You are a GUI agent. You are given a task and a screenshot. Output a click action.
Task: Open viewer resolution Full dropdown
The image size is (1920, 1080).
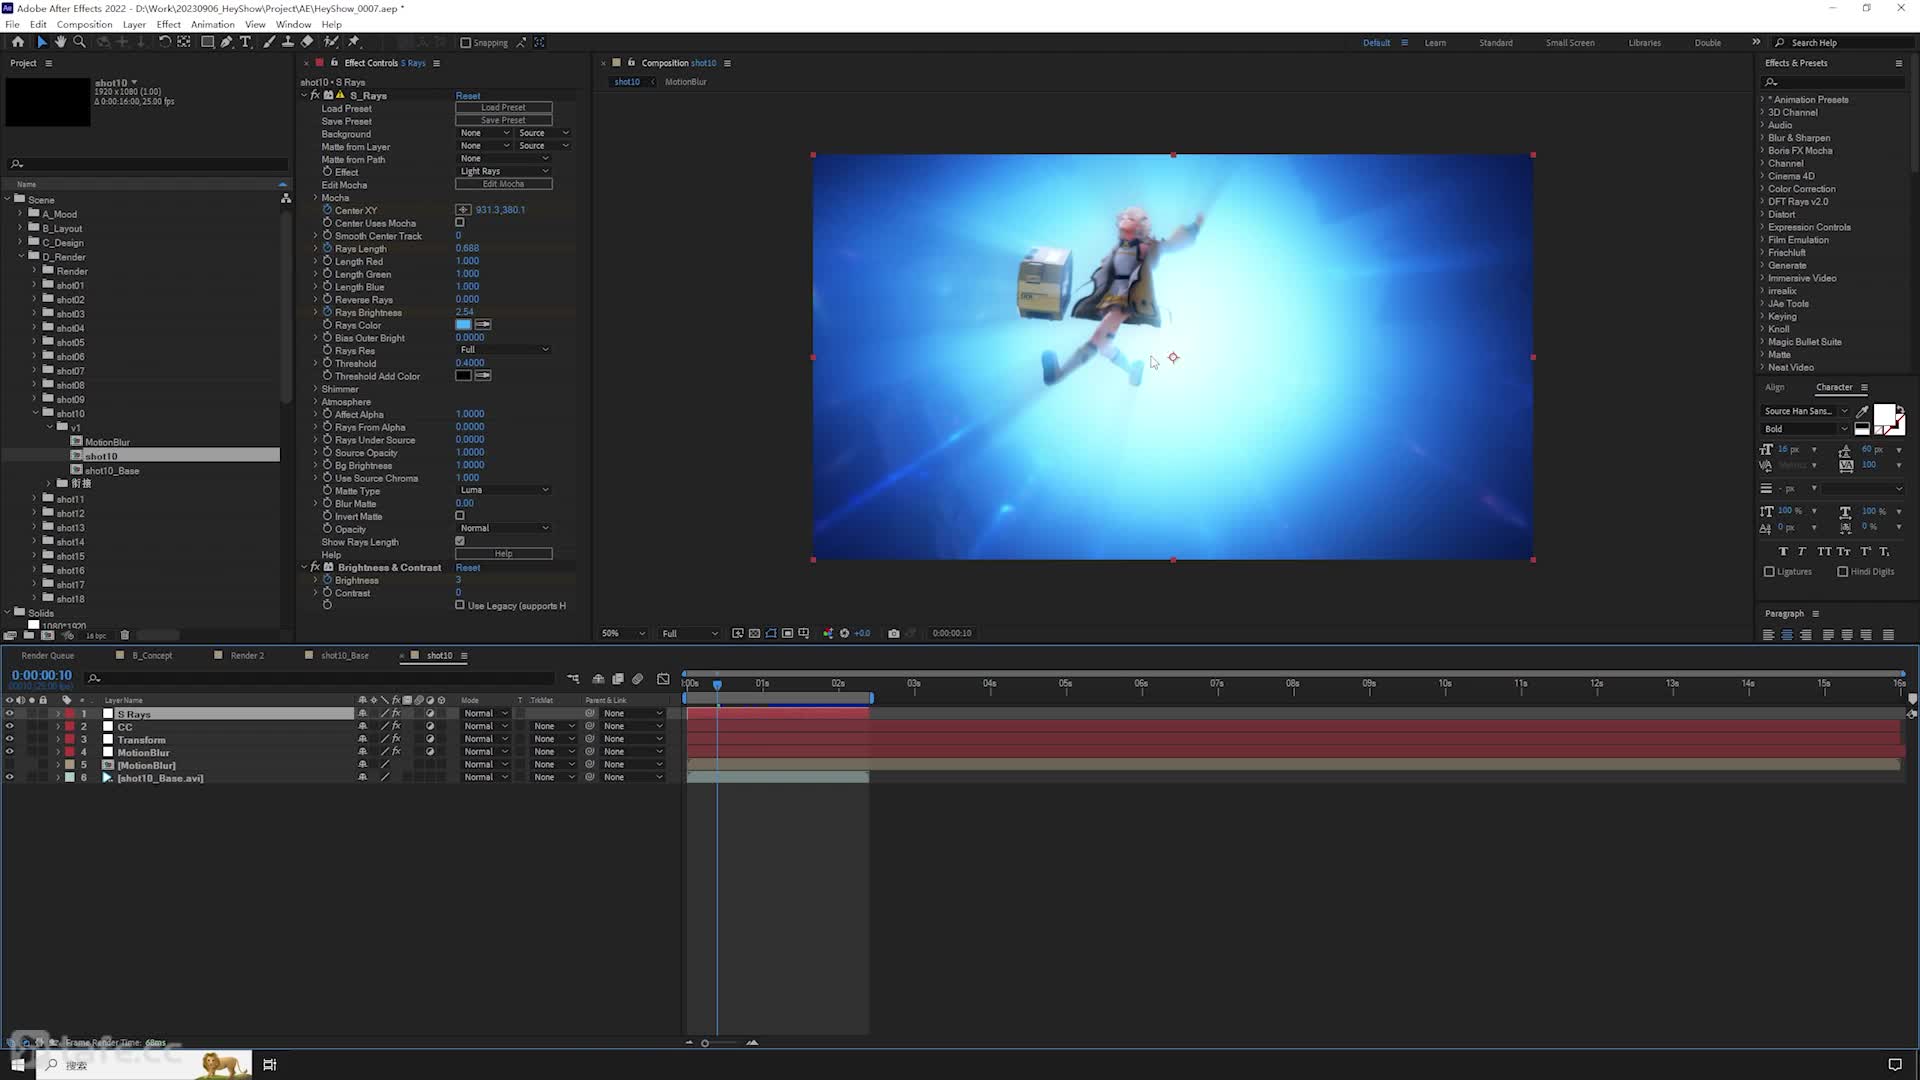click(689, 633)
